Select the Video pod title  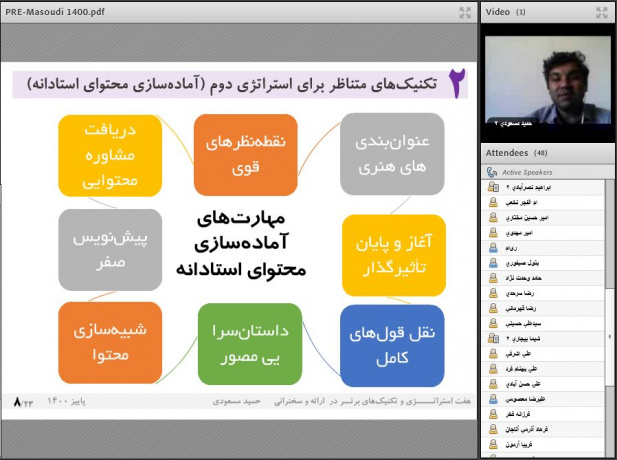tap(498, 12)
